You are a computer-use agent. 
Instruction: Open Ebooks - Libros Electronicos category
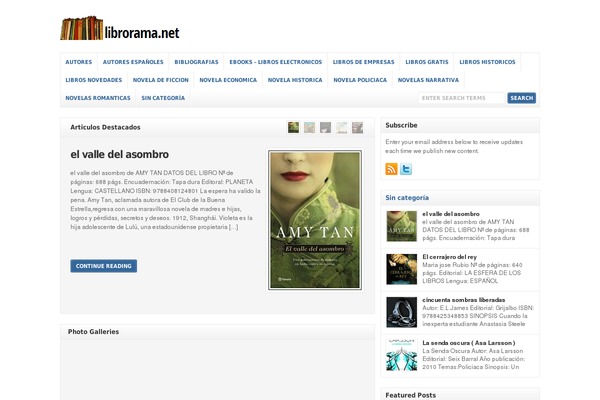pos(276,62)
